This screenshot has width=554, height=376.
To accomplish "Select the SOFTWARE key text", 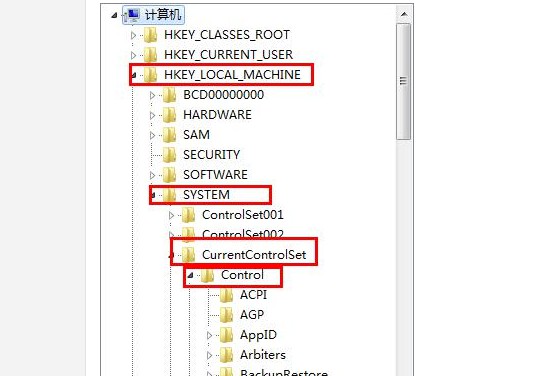I will point(216,175).
